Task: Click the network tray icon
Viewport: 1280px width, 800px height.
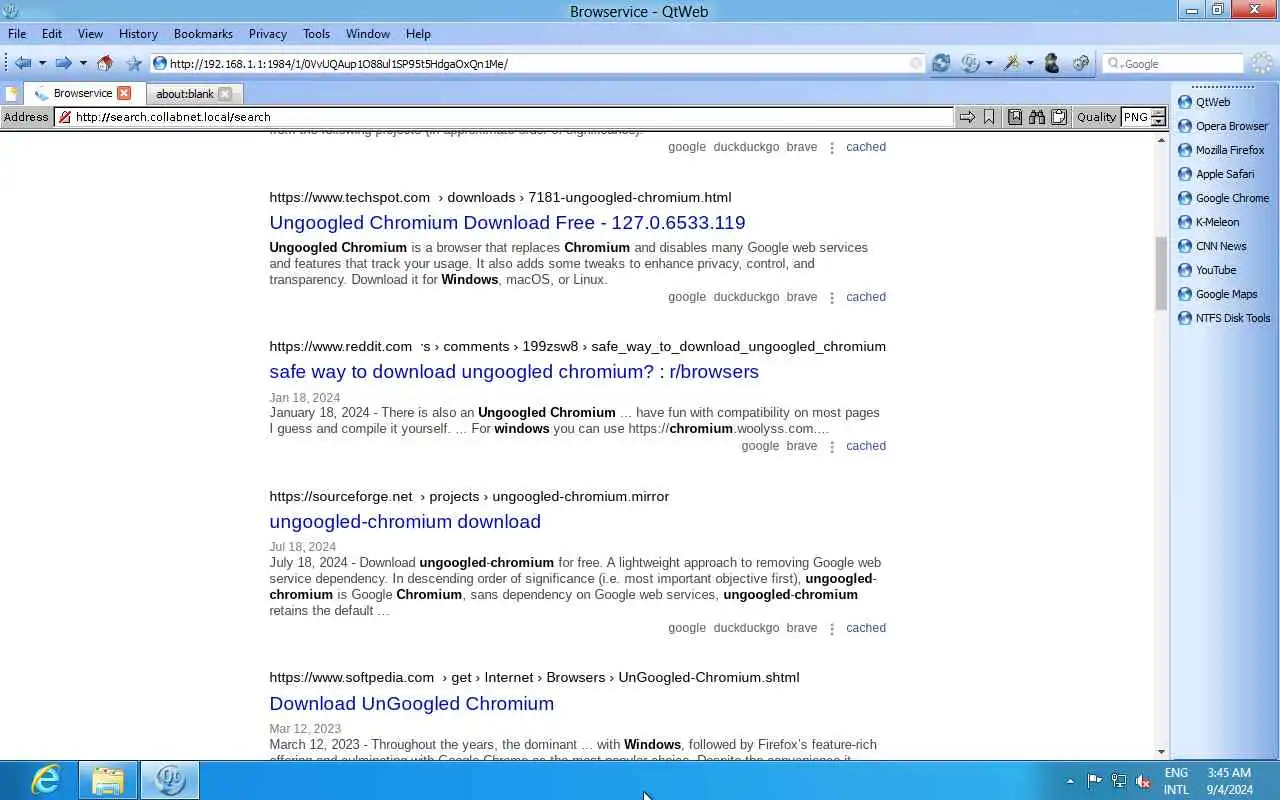Action: click(1119, 781)
